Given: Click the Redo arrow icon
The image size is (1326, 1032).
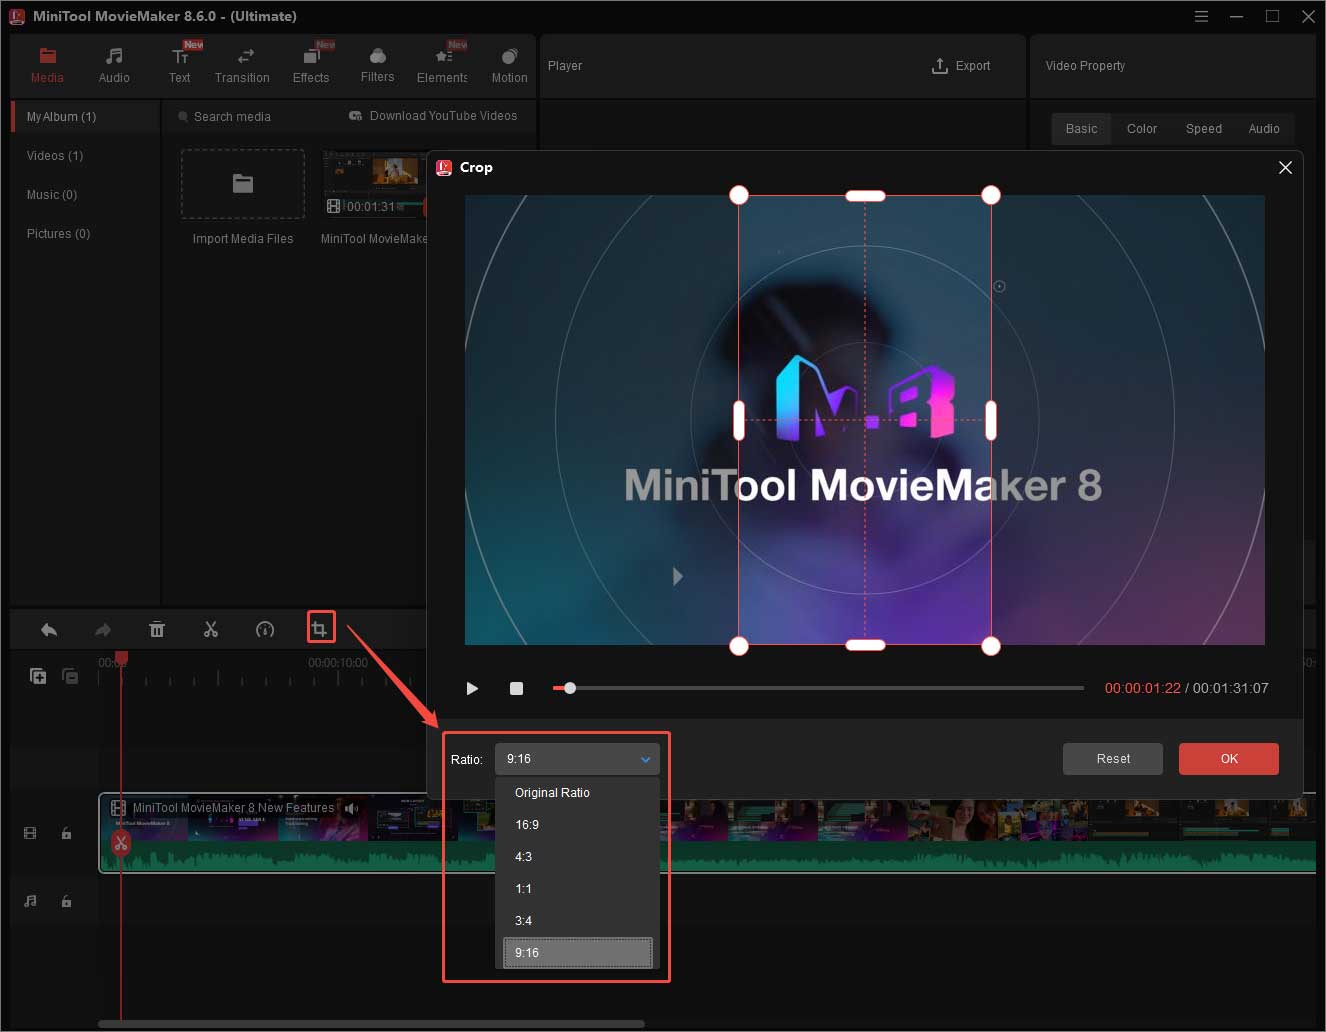Looking at the screenshot, I should click(x=103, y=629).
